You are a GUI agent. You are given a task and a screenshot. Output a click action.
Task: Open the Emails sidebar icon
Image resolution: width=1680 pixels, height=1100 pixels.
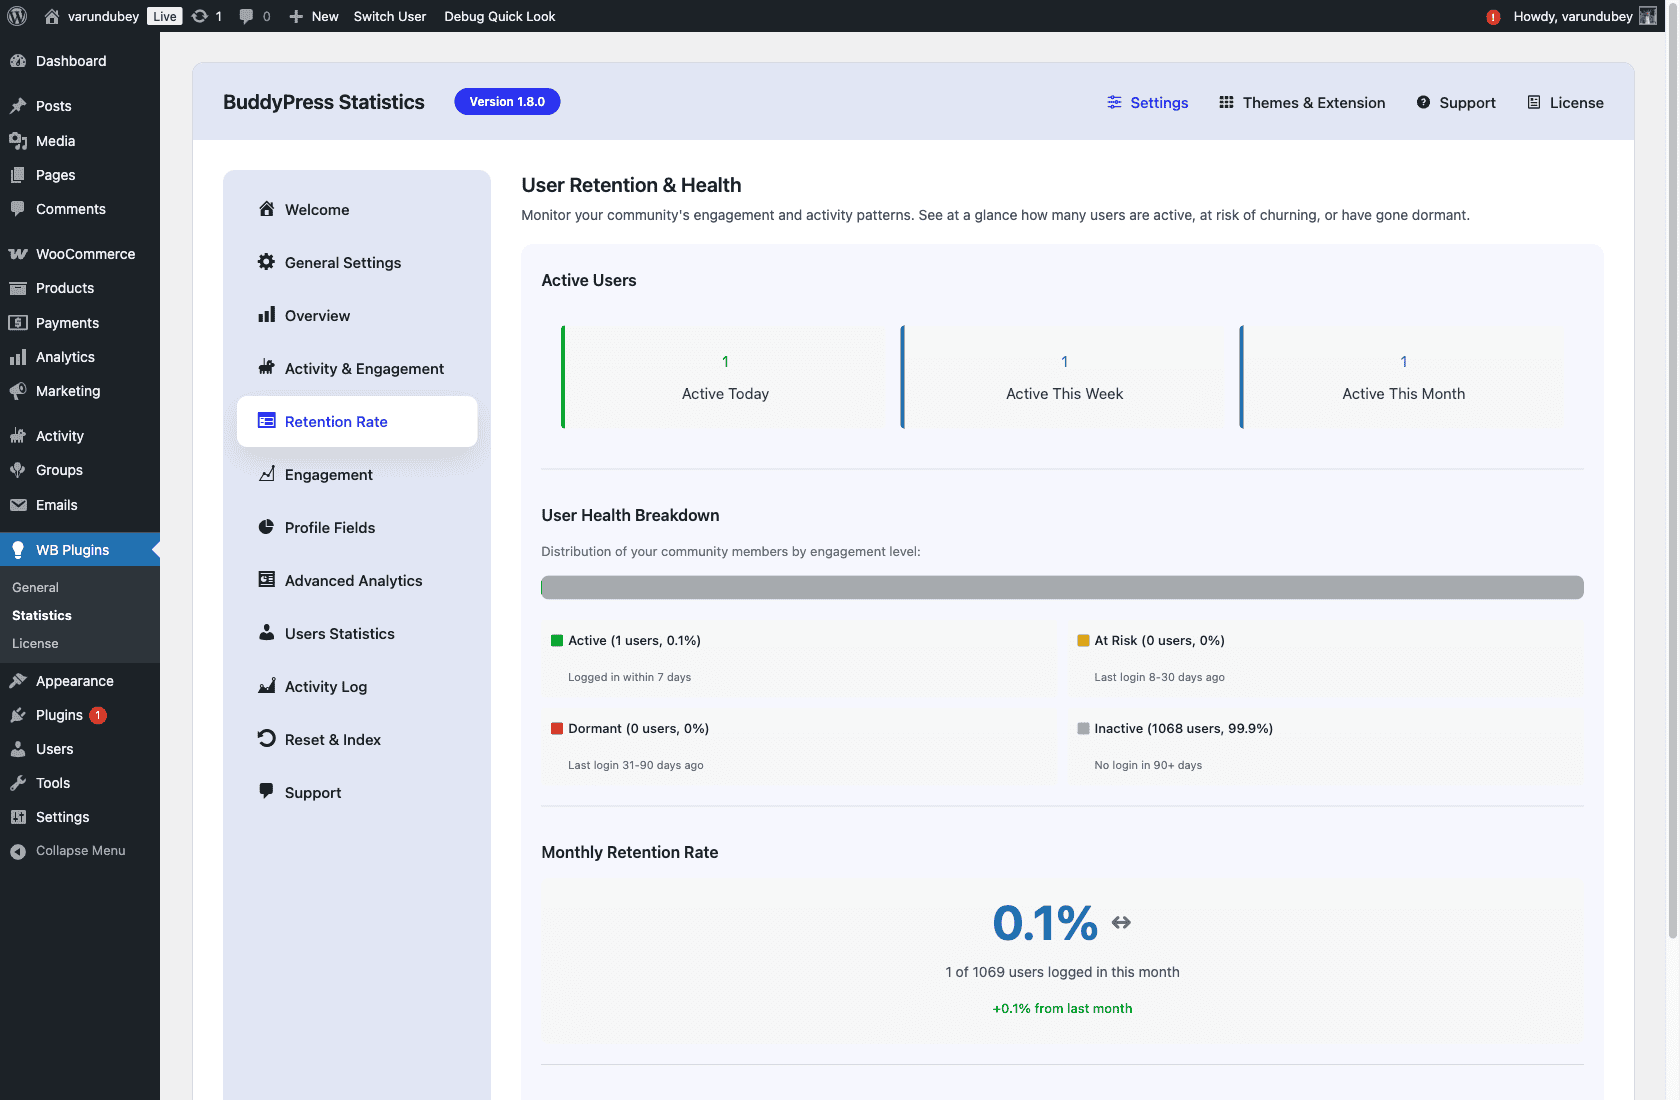coord(18,505)
